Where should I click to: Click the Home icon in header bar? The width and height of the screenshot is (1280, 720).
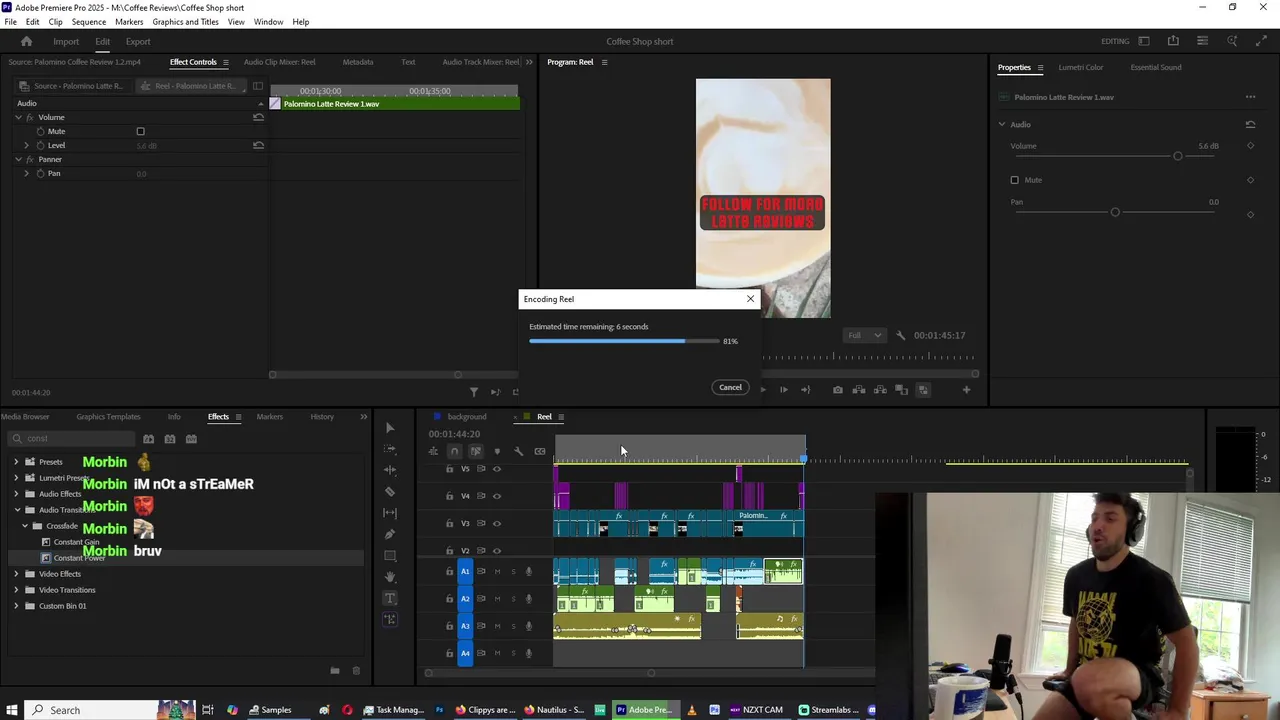pyautogui.click(x=27, y=41)
